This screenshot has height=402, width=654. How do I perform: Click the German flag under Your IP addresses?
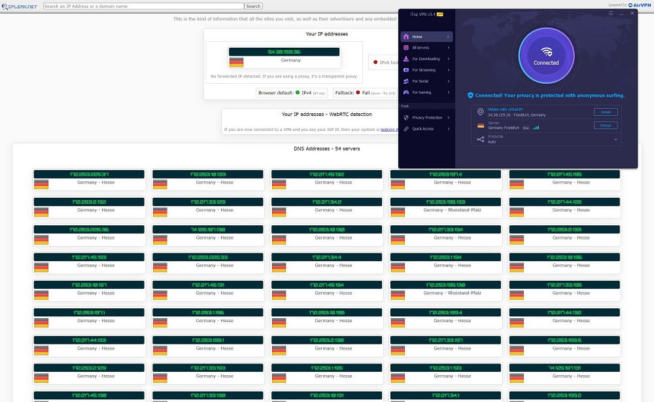point(236,62)
